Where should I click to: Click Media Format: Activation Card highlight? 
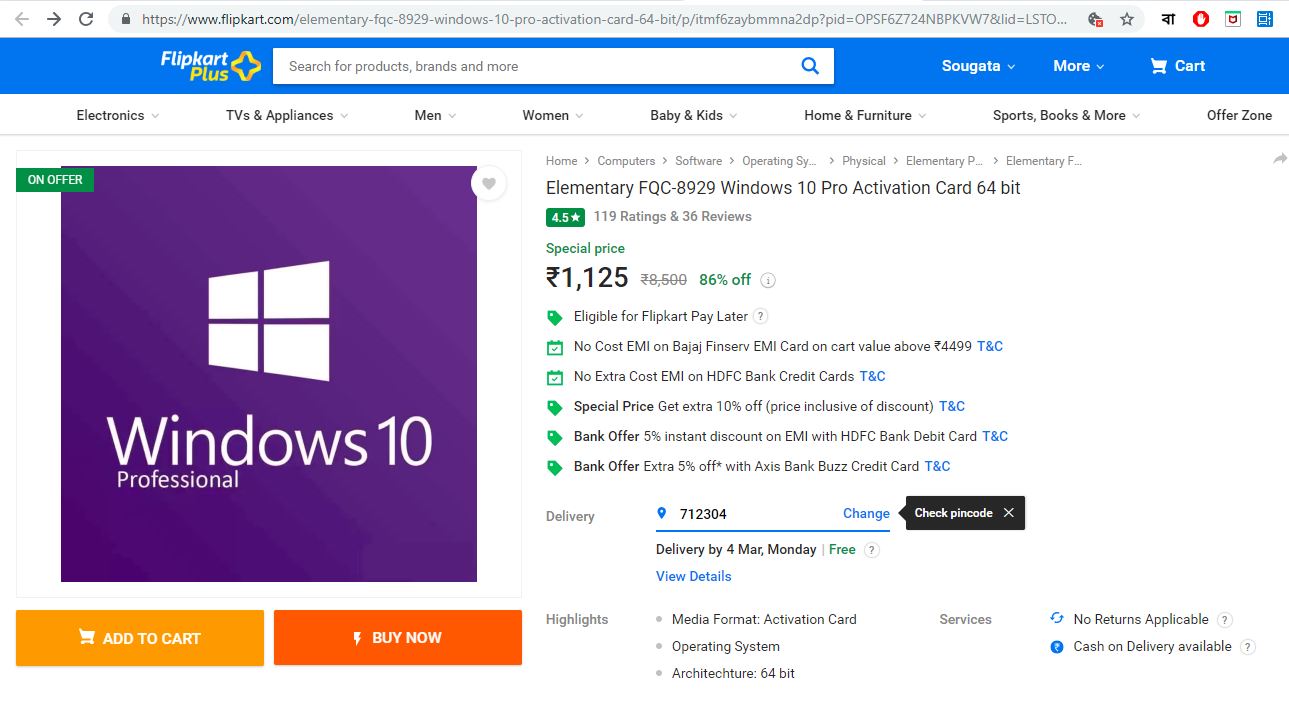[x=764, y=619]
